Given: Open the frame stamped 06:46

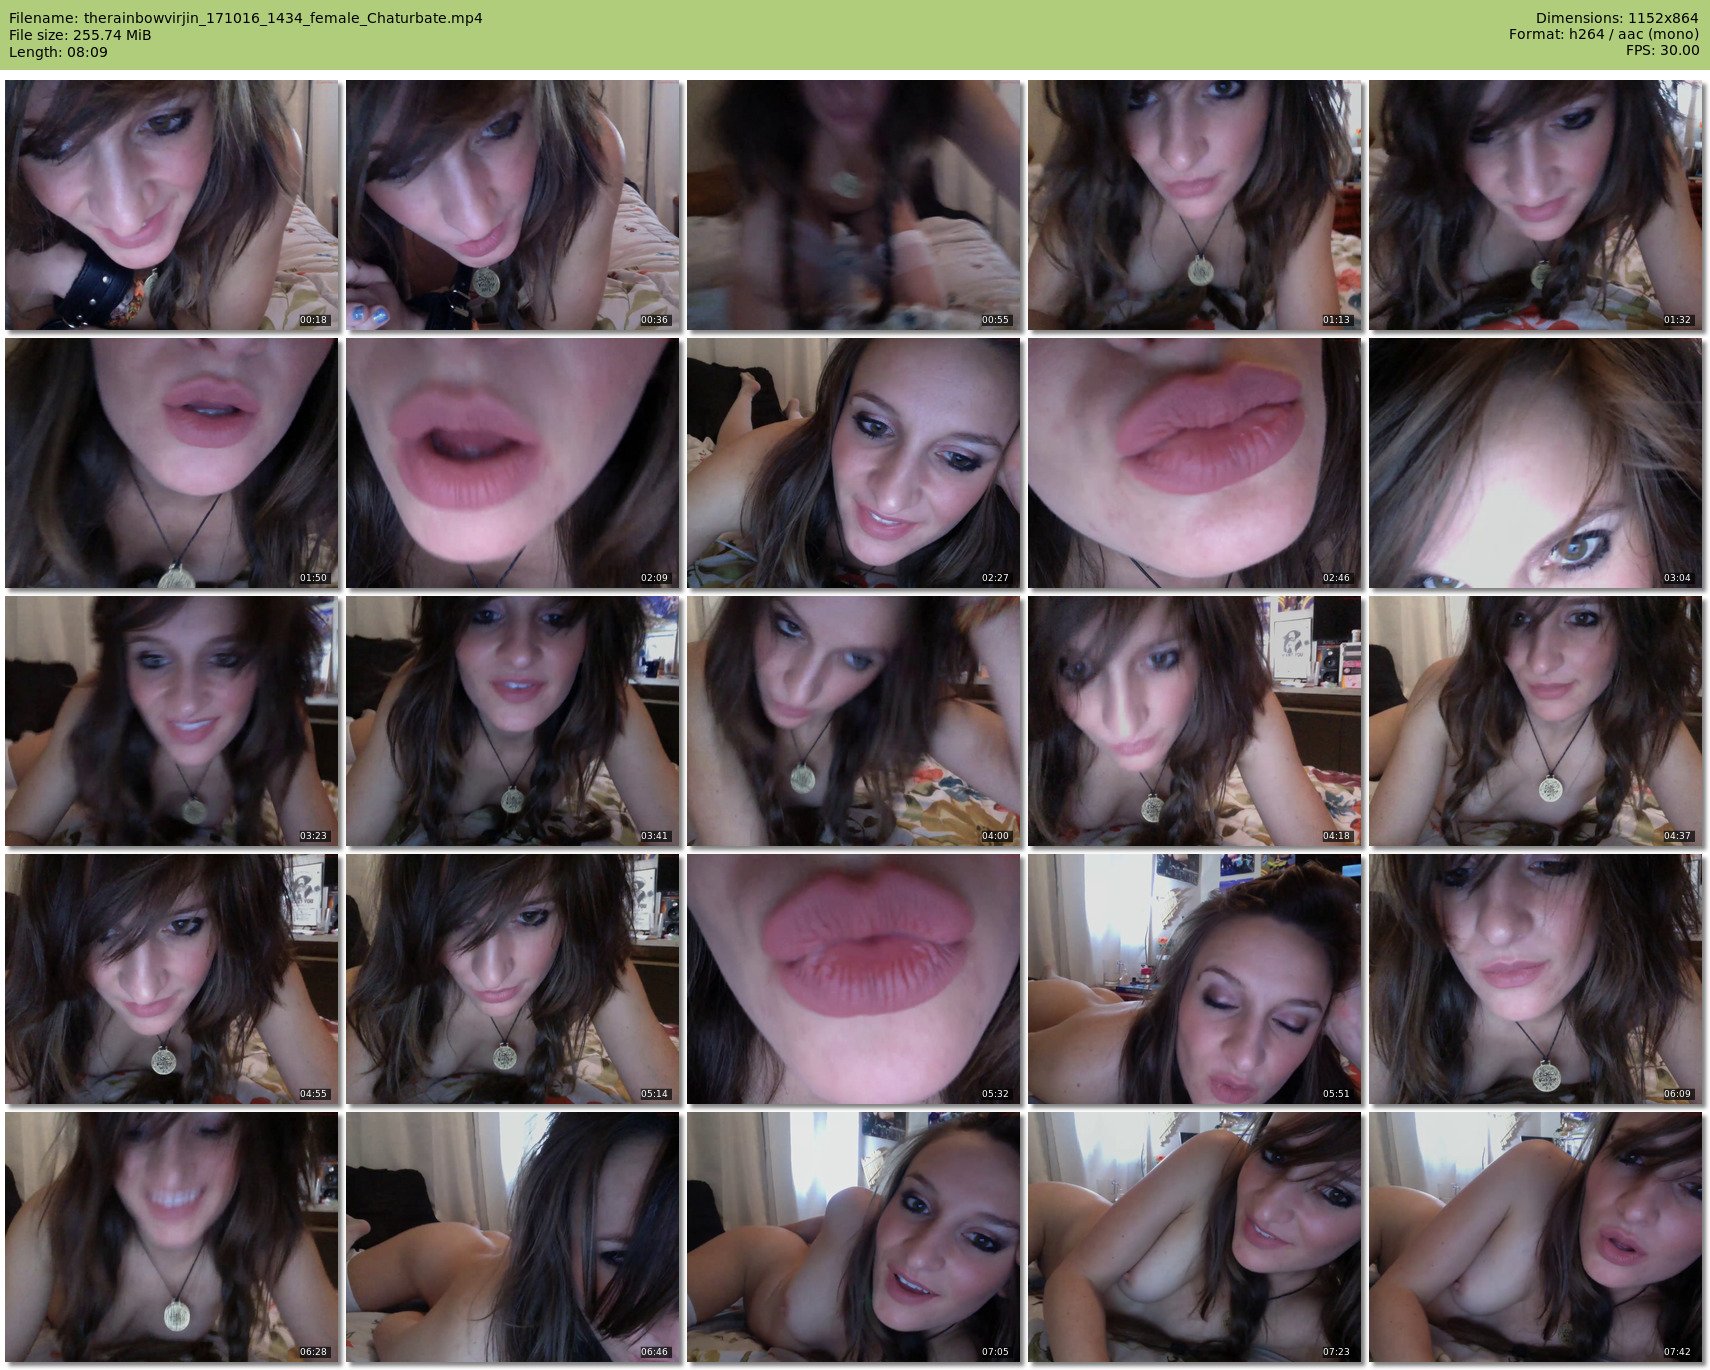Looking at the screenshot, I should coord(513,1237).
